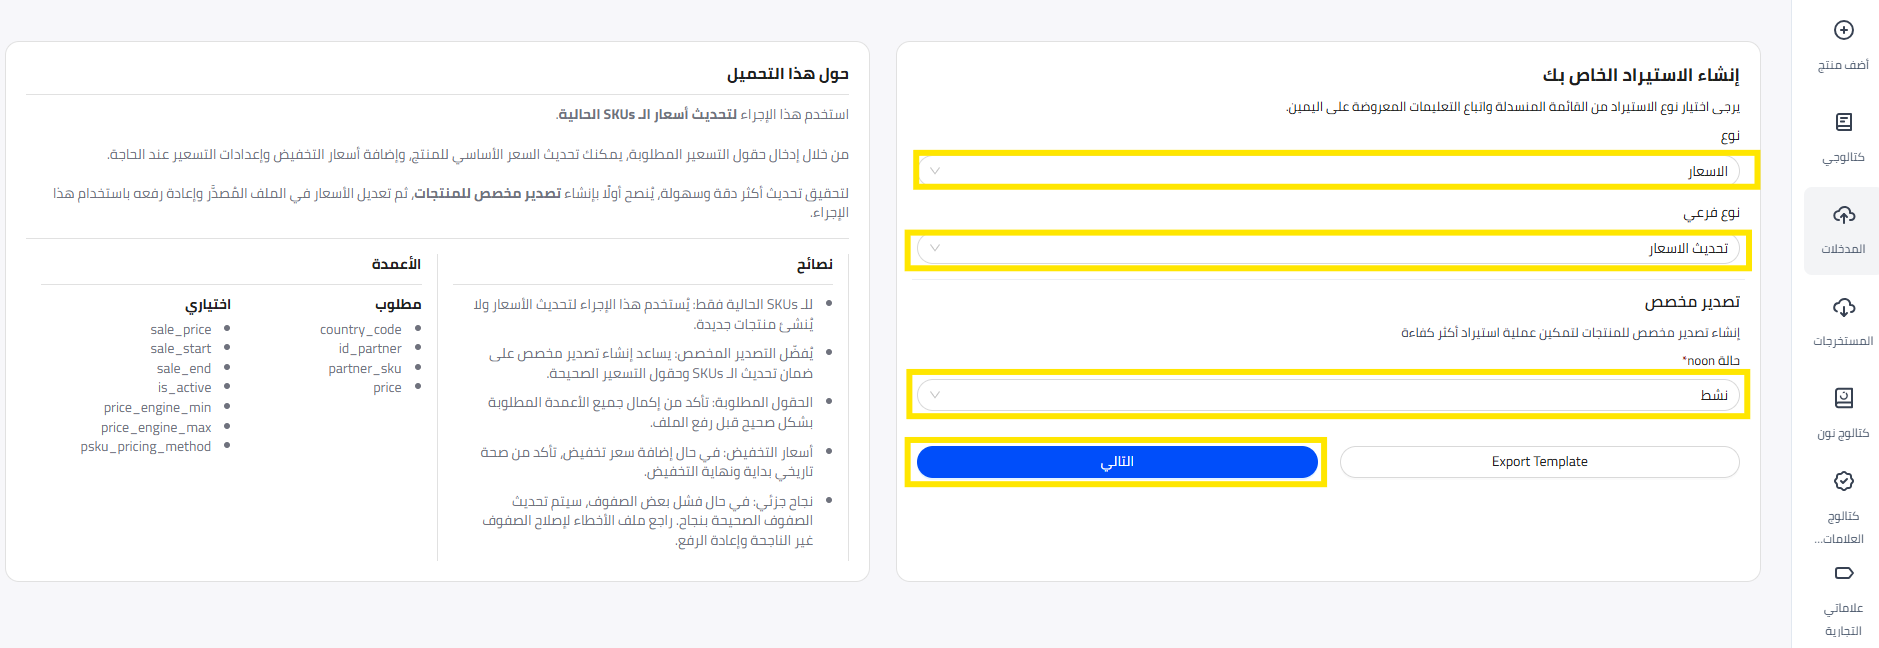The width and height of the screenshot is (1879, 648).
Task: Select المستخرجات label in sidebar menu
Action: coord(1843,341)
